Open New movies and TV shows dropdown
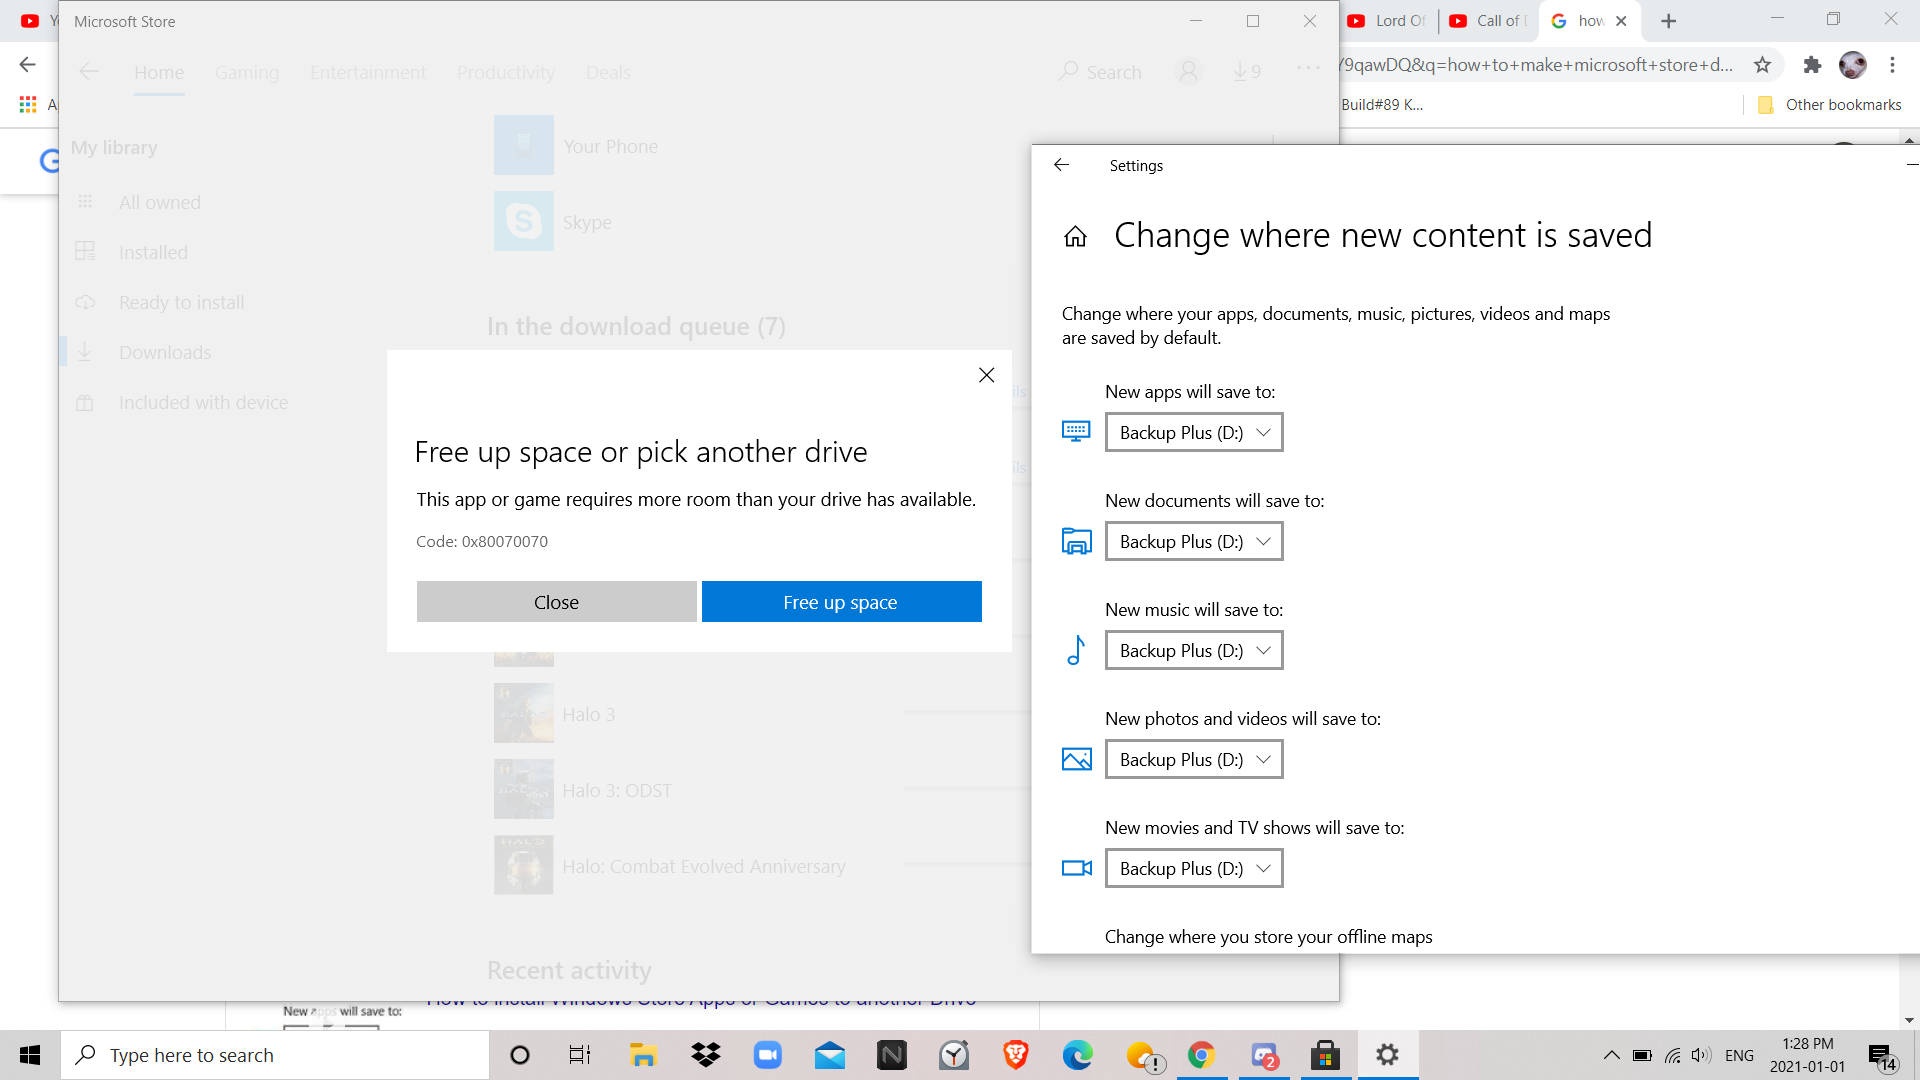 click(x=1194, y=868)
